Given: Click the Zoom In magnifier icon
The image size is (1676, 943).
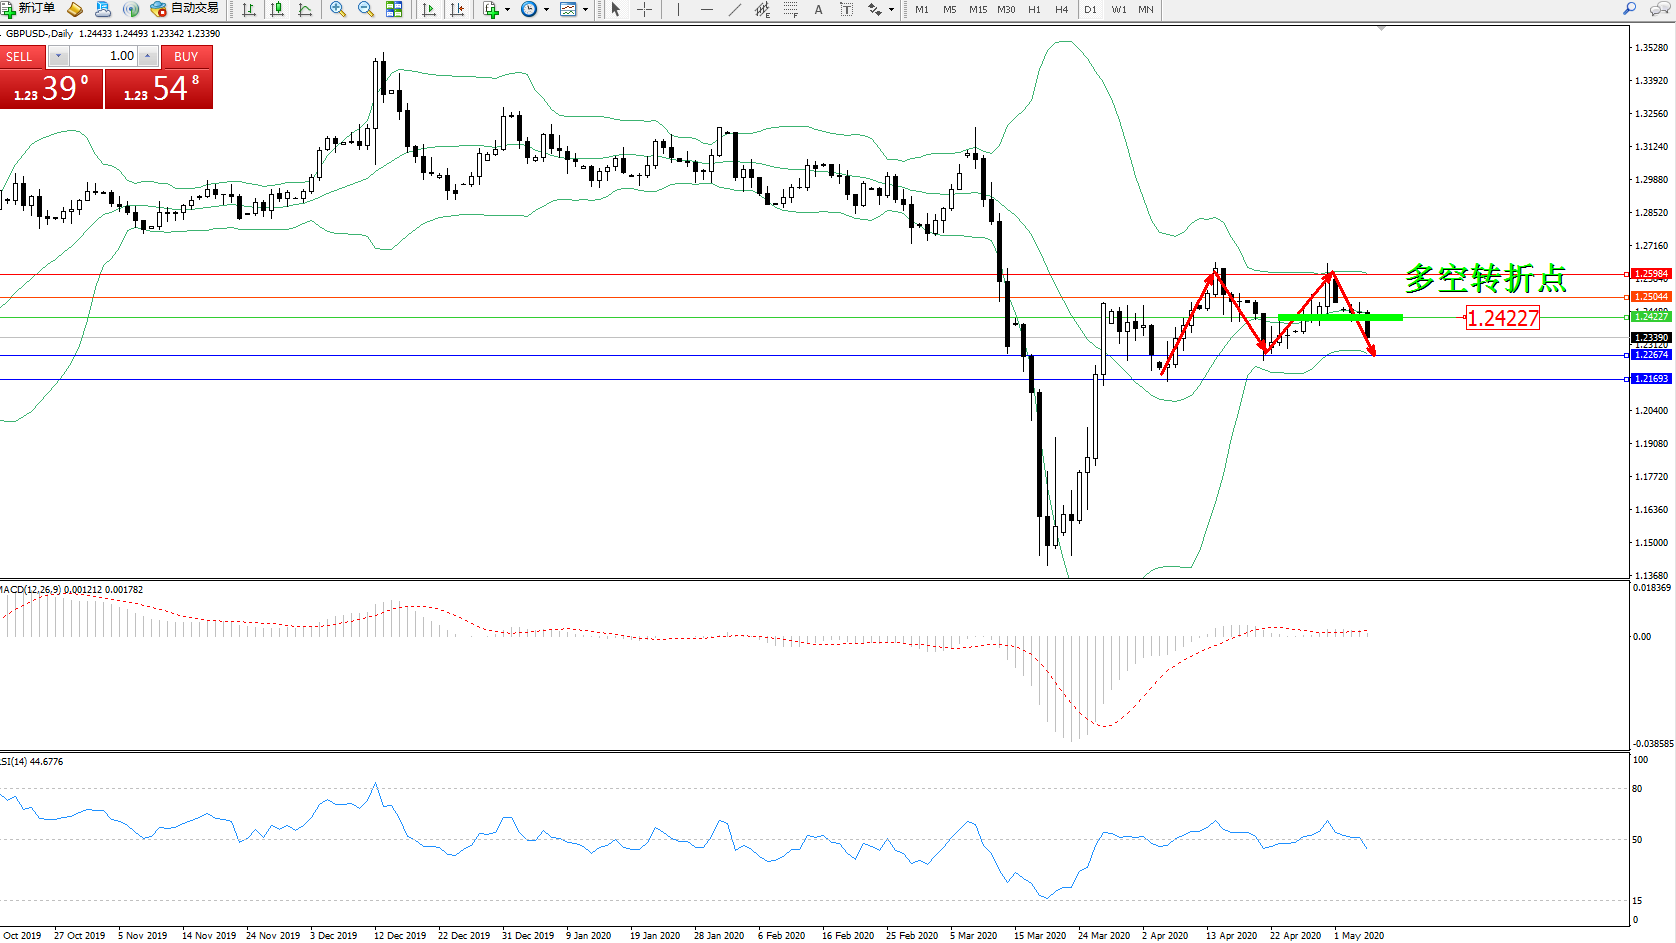Looking at the screenshot, I should click(338, 9).
